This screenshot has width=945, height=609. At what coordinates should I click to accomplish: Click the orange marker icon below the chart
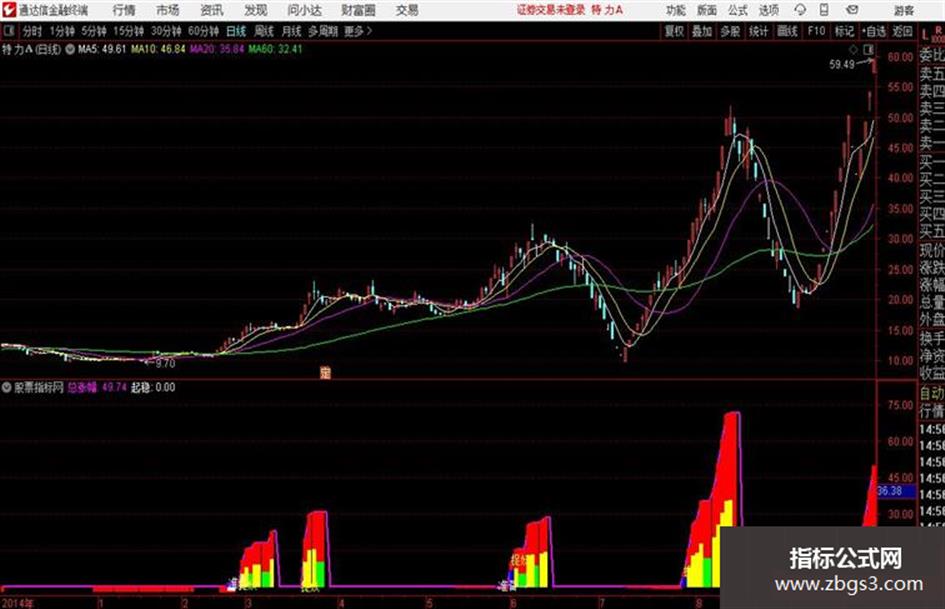[x=325, y=373]
